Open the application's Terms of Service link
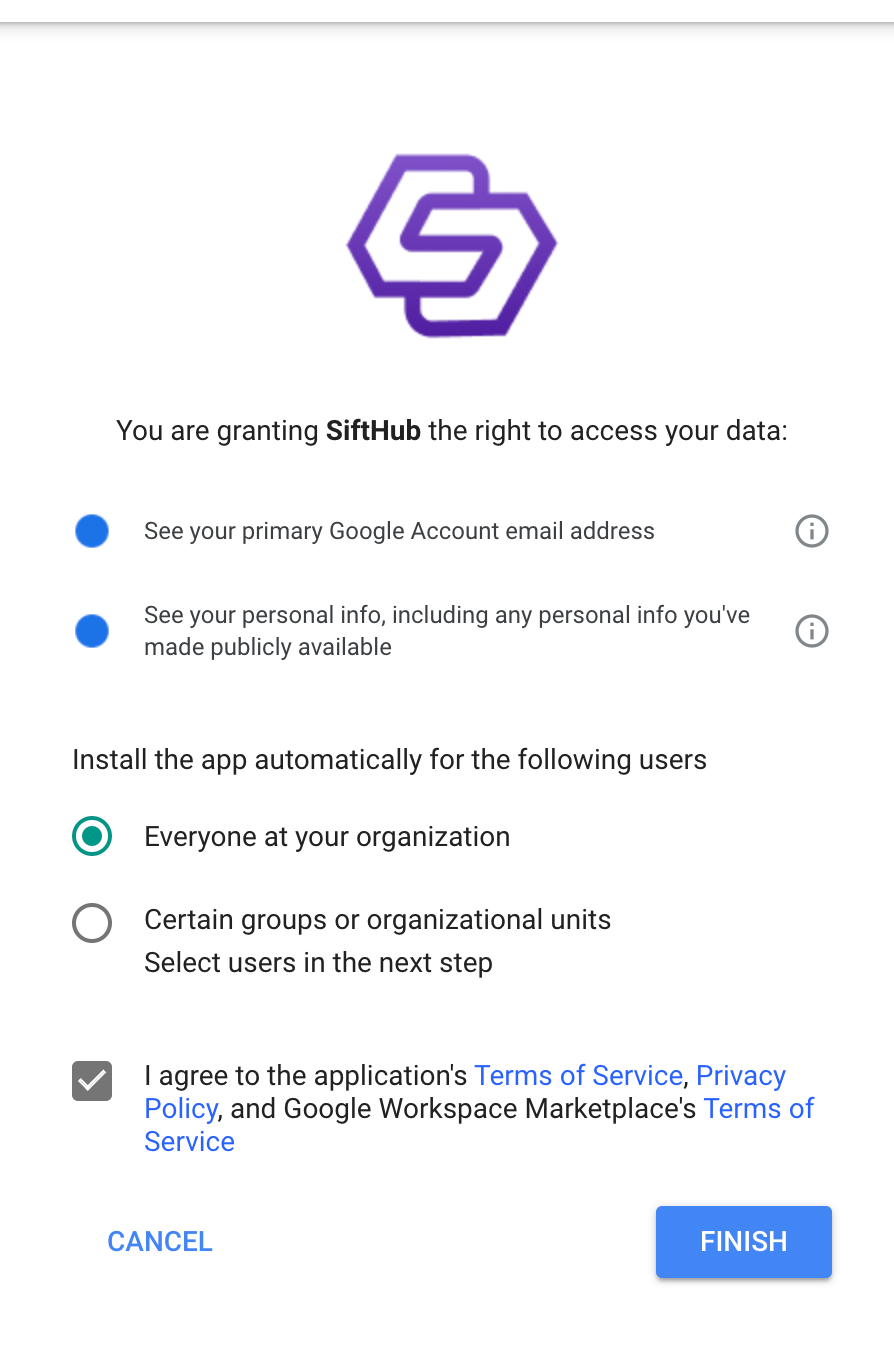894x1348 pixels. click(578, 1076)
